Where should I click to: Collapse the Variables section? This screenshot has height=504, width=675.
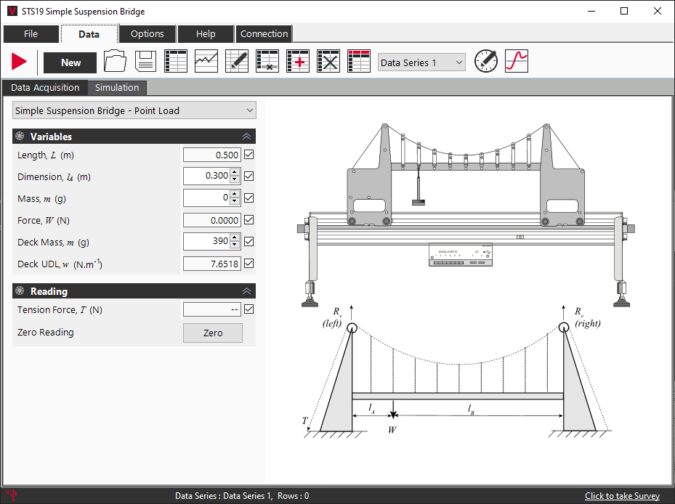[x=246, y=136]
